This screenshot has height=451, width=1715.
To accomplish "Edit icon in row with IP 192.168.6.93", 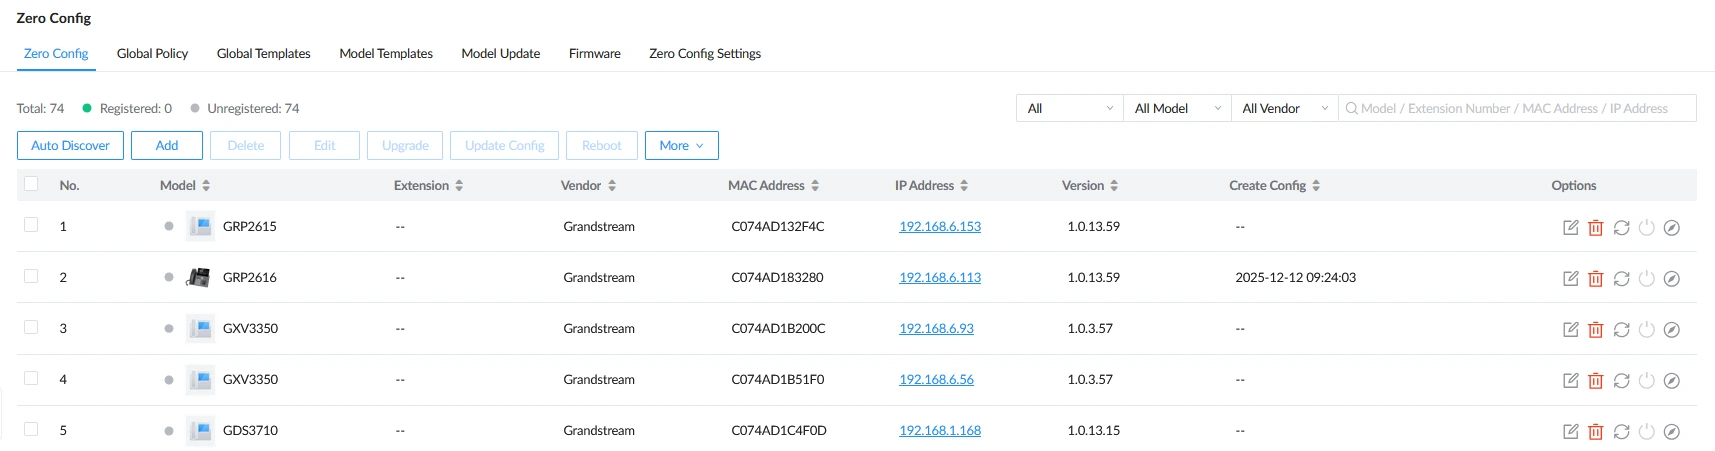I will pyautogui.click(x=1570, y=330).
